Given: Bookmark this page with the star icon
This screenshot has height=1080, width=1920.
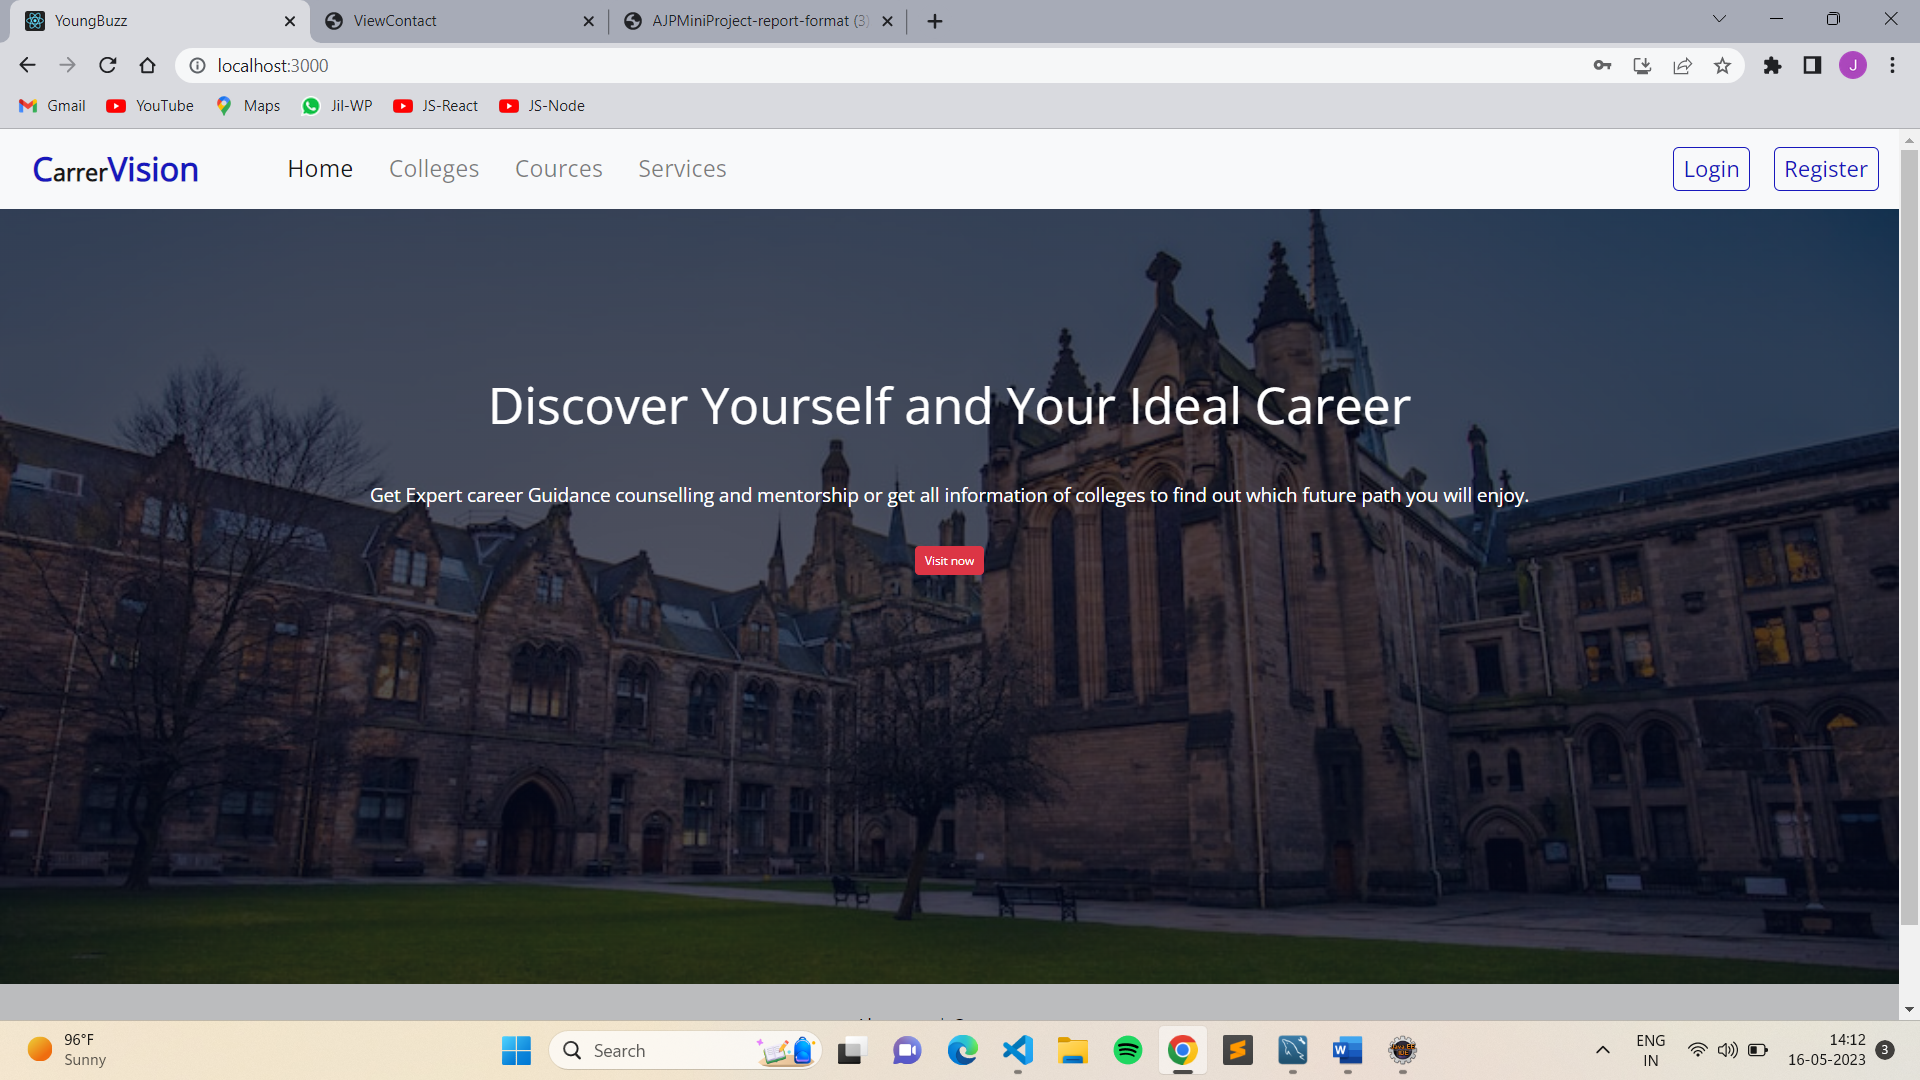Looking at the screenshot, I should (x=1722, y=65).
